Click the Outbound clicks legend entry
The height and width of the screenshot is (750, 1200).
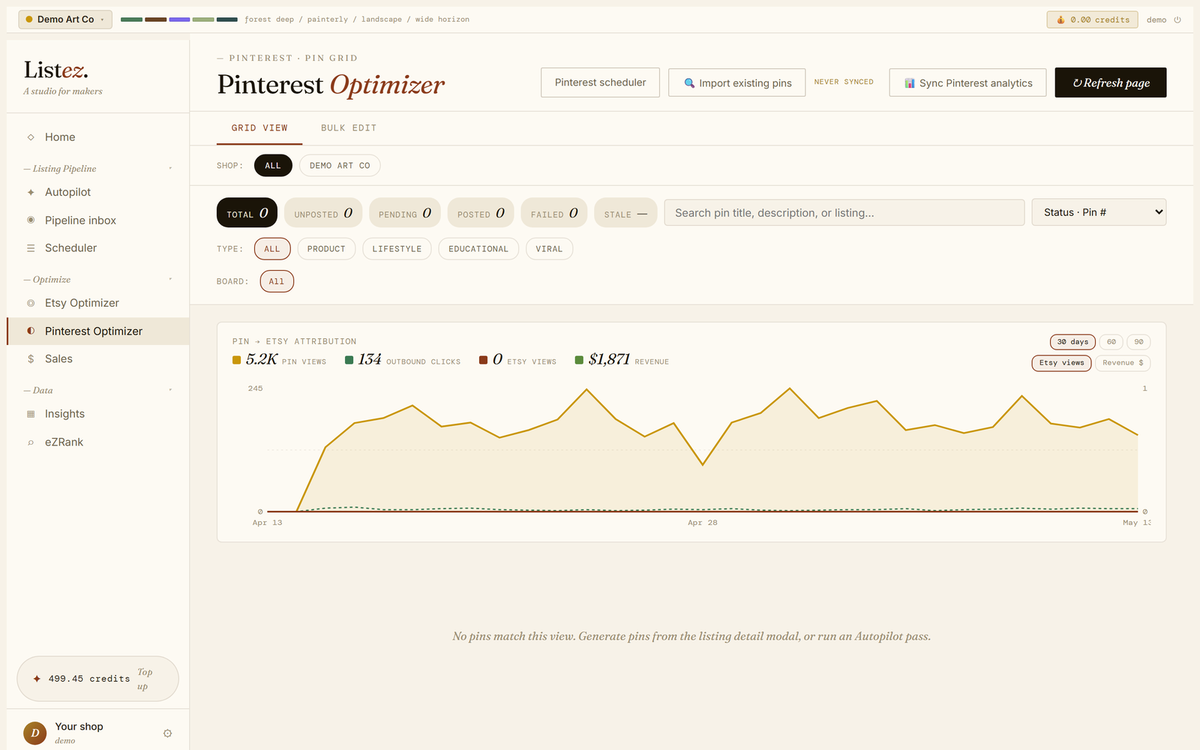(403, 360)
